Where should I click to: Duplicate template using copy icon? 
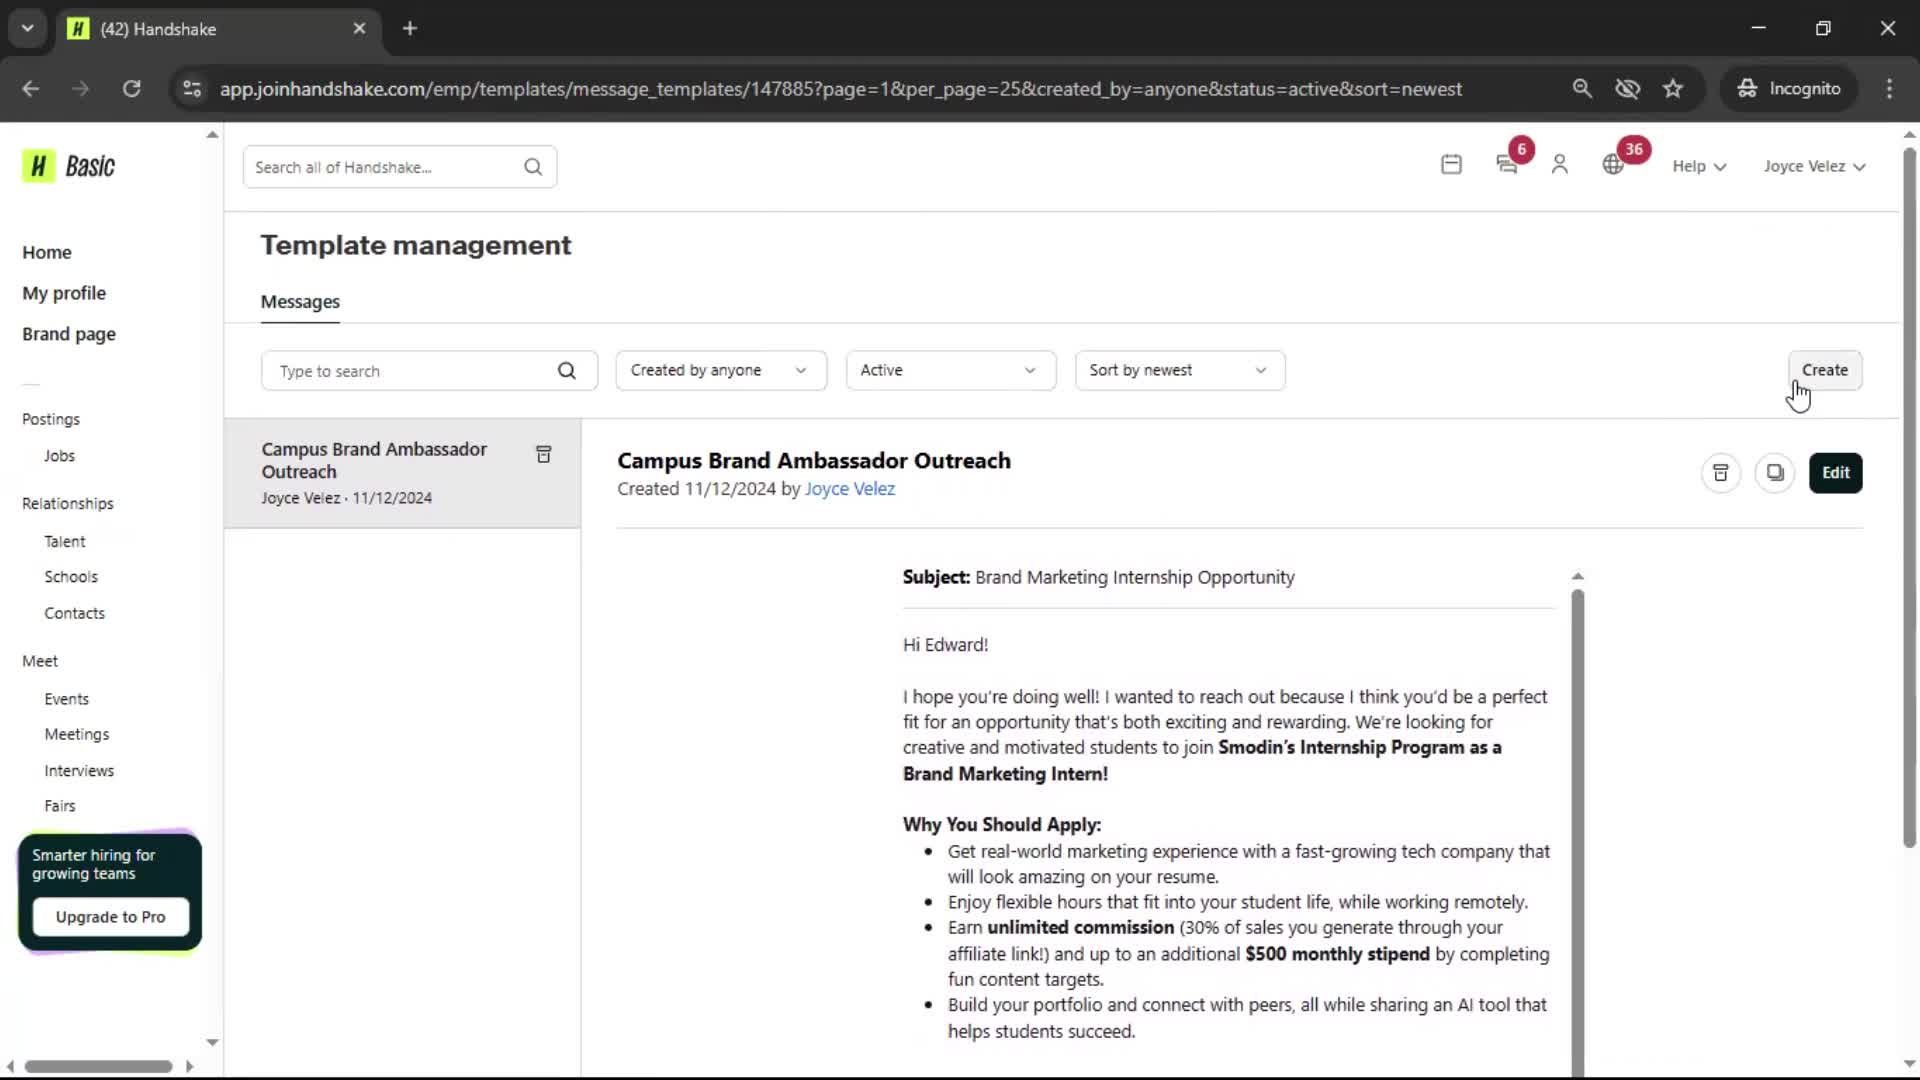tap(1775, 473)
